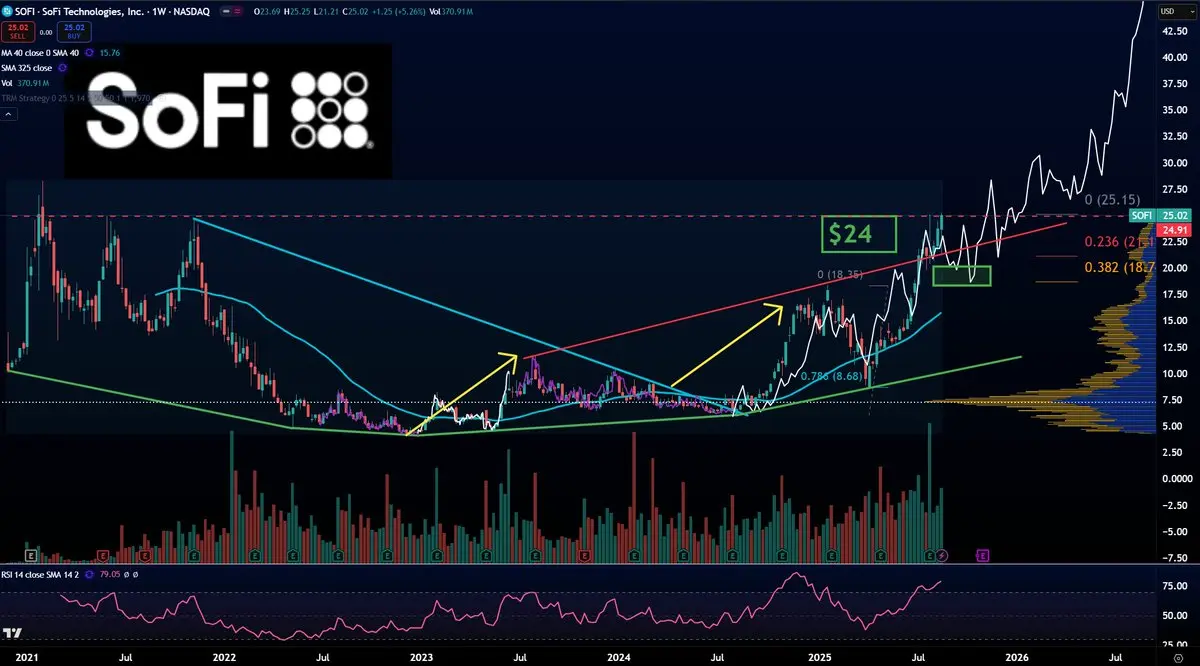Click the 40.00 price axis label
Viewport: 1200px width, 666px height.
pyautogui.click(x=1174, y=57)
